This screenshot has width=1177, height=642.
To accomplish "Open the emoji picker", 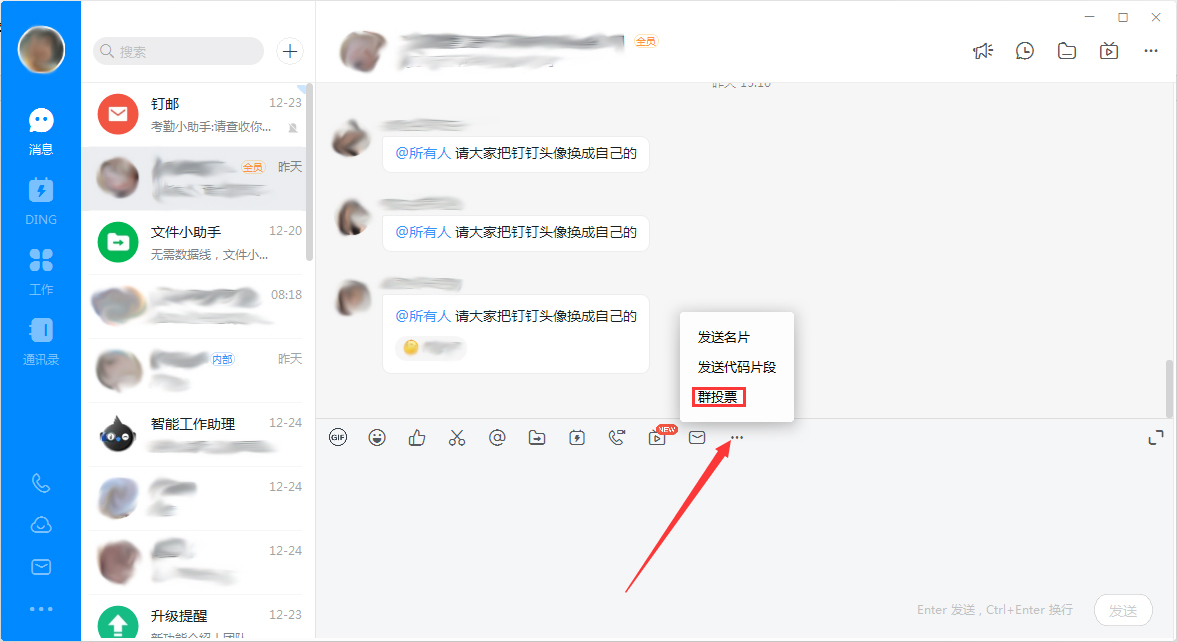I will 377,437.
